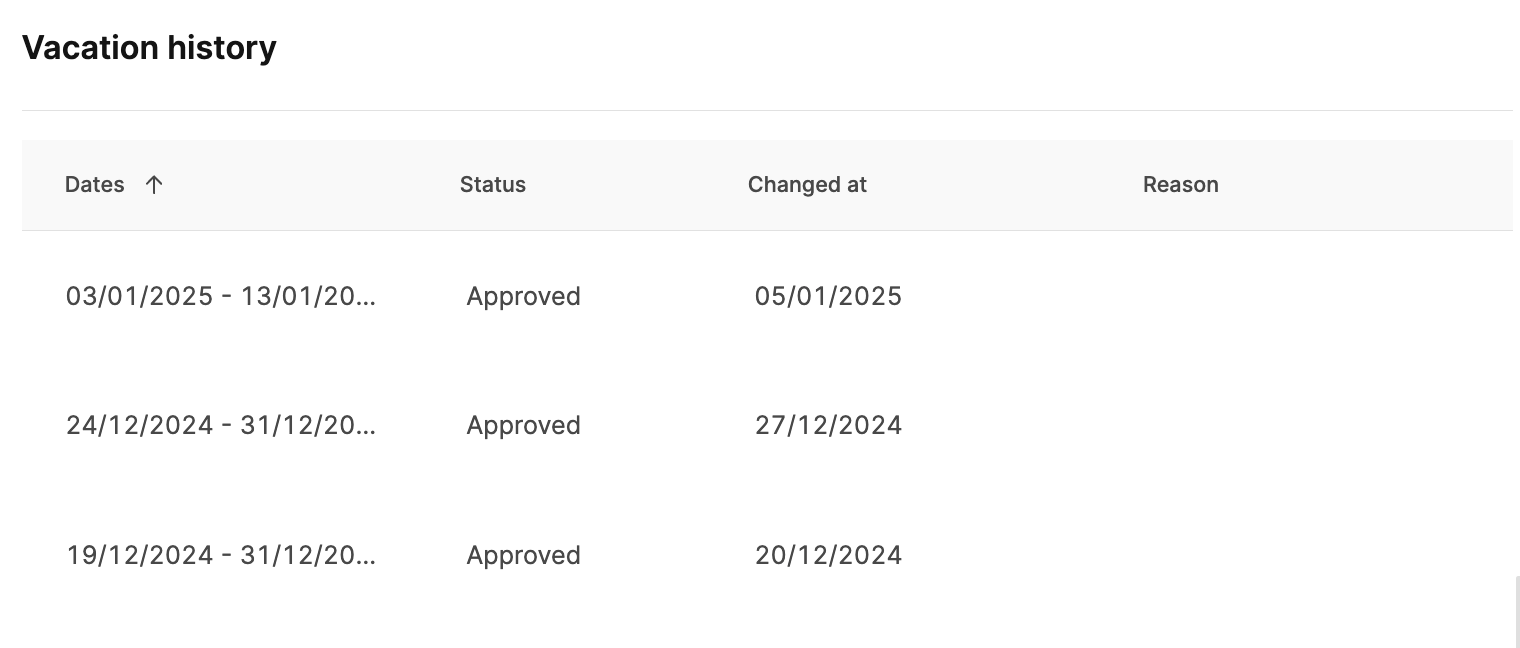1520x648 pixels.
Task: Click Approved status of the 19/12/2024 vacation
Action: [x=523, y=555]
